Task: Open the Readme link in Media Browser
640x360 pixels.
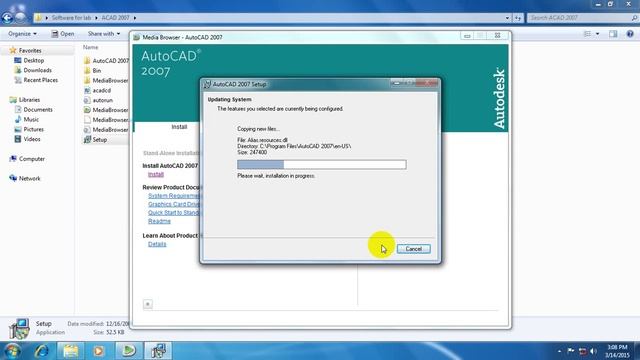Action: (159, 221)
